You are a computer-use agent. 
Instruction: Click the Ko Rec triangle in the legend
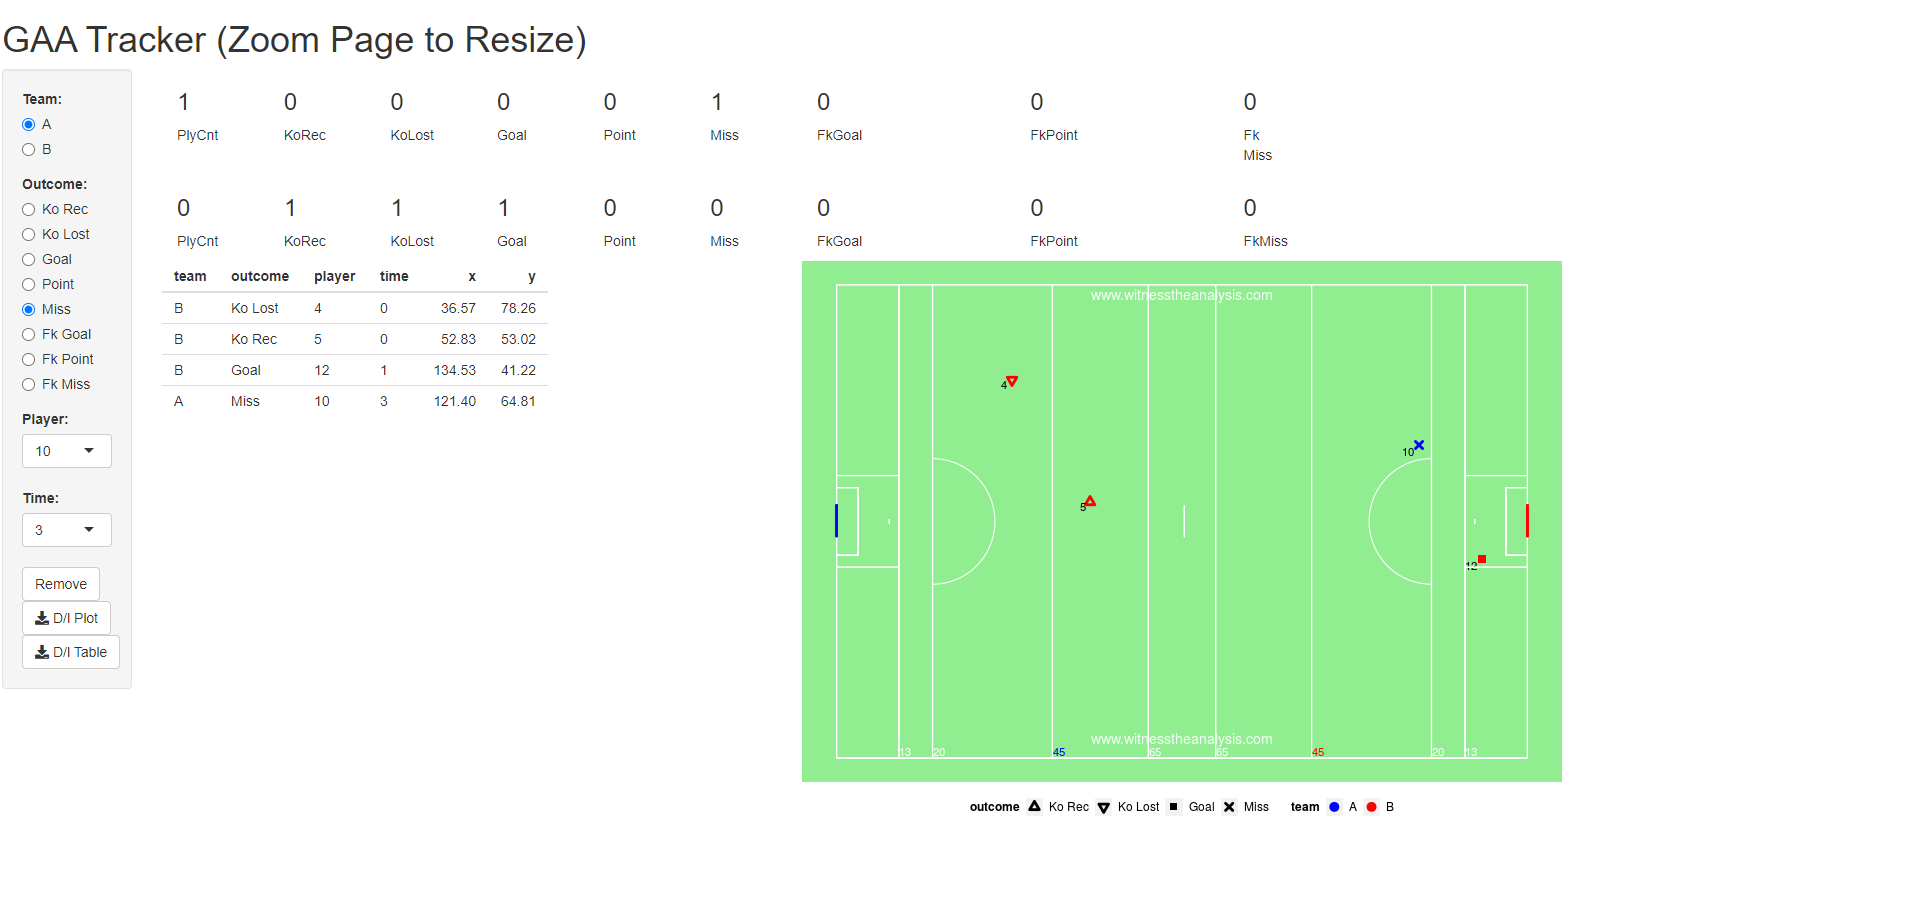tap(1035, 806)
